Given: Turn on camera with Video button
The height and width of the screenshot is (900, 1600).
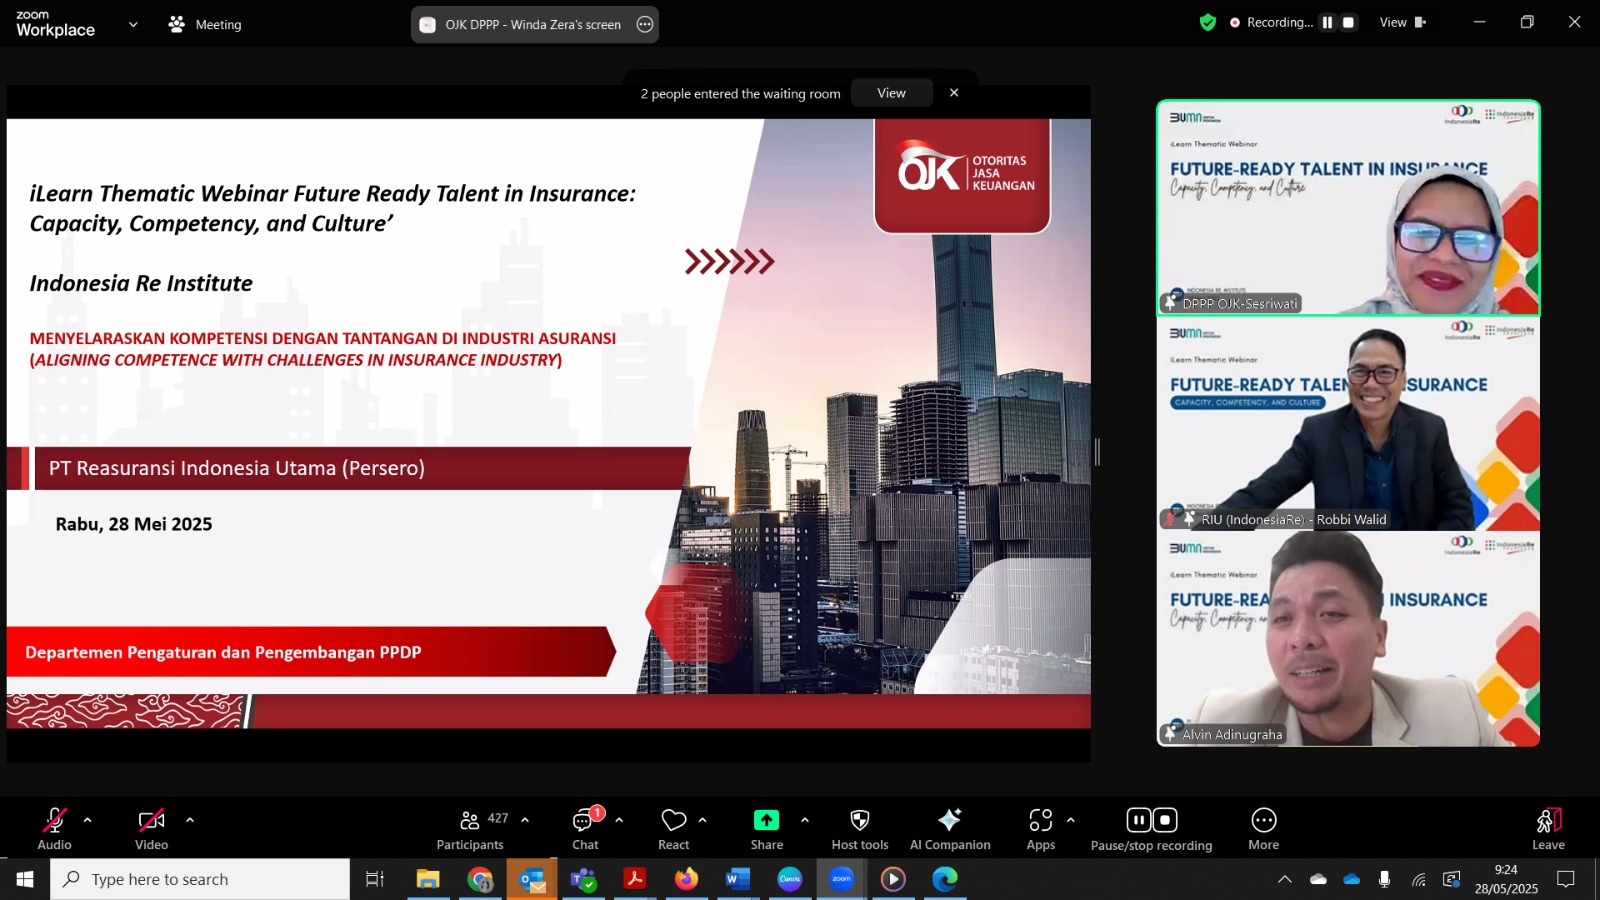Looking at the screenshot, I should [151, 821].
